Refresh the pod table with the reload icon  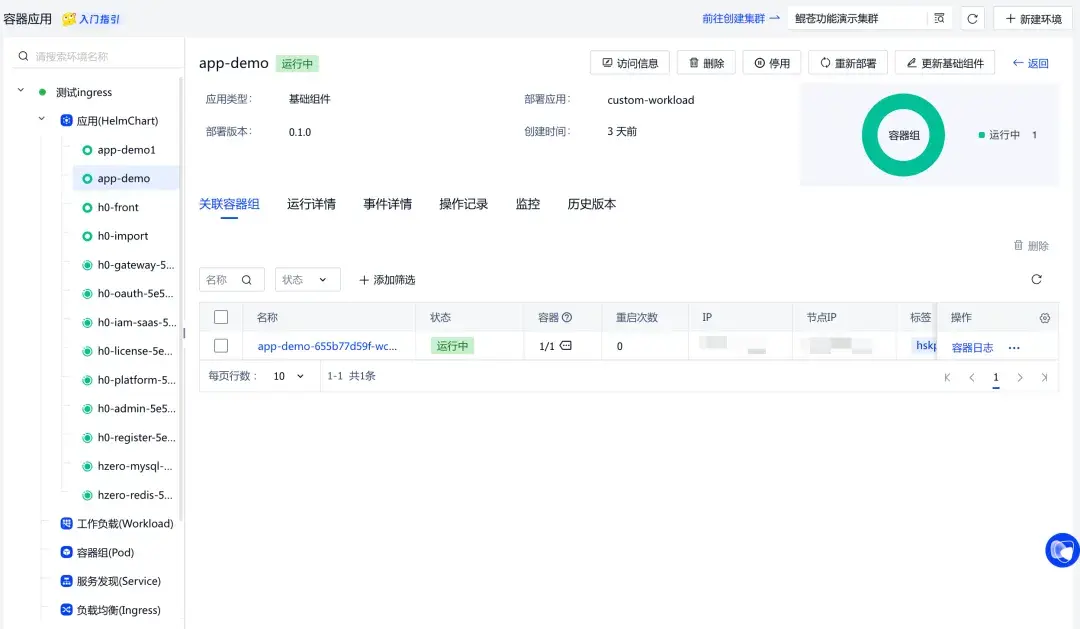1036,279
